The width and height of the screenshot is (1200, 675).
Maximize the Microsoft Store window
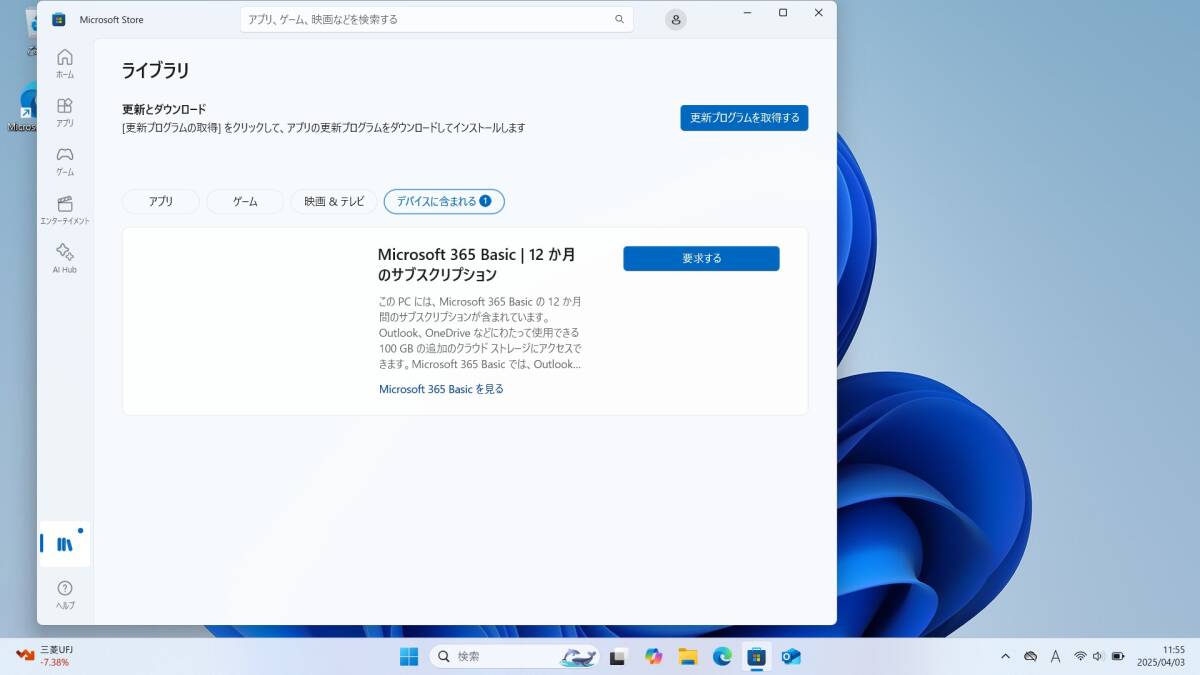coord(783,12)
